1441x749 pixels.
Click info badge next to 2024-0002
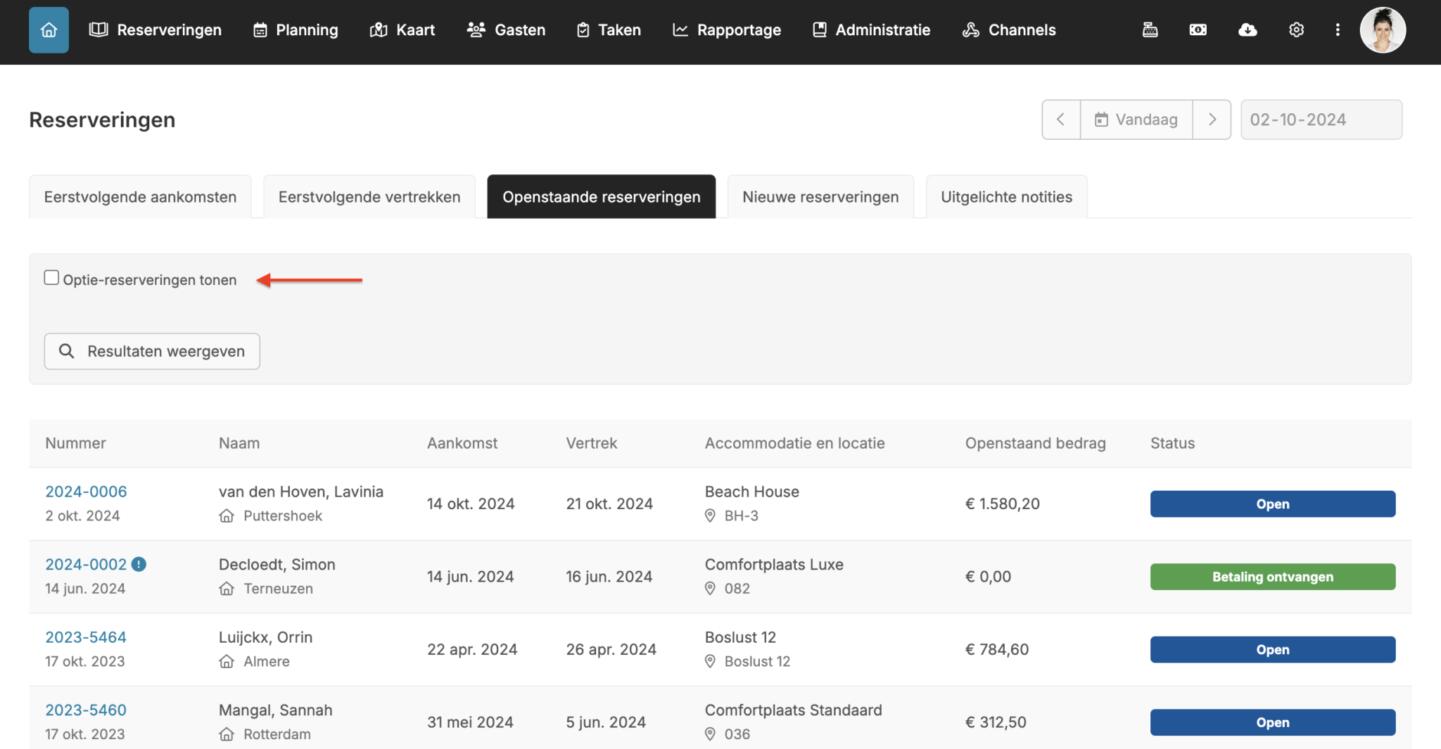point(139,564)
